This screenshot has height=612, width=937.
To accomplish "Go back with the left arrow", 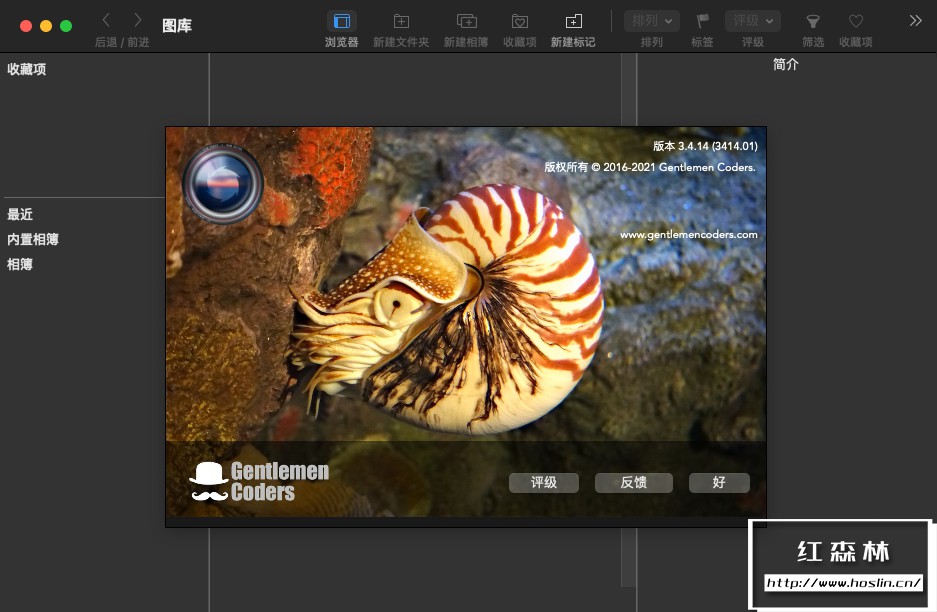I will pos(107,20).
